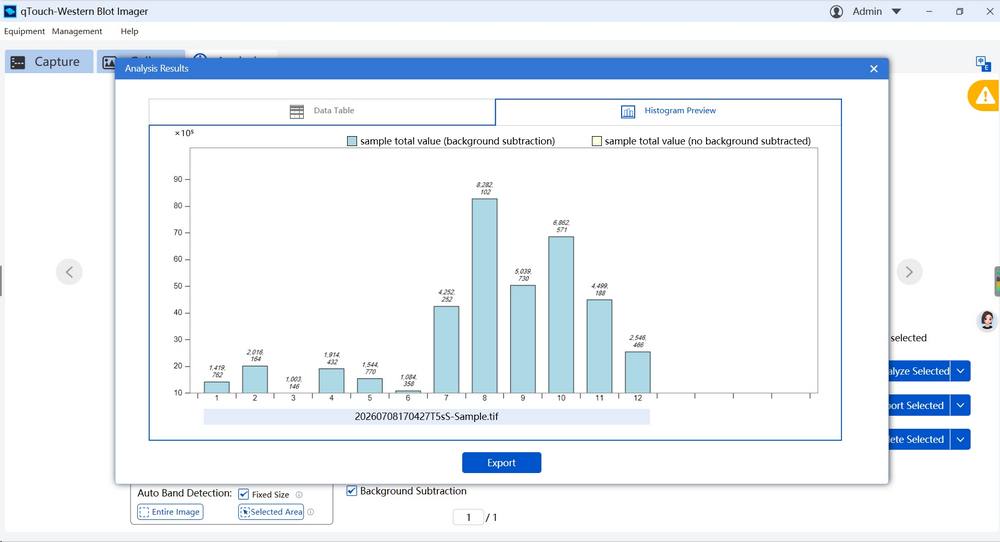Toggle background subtraction legend swatch
1000x542 pixels.
352,141
